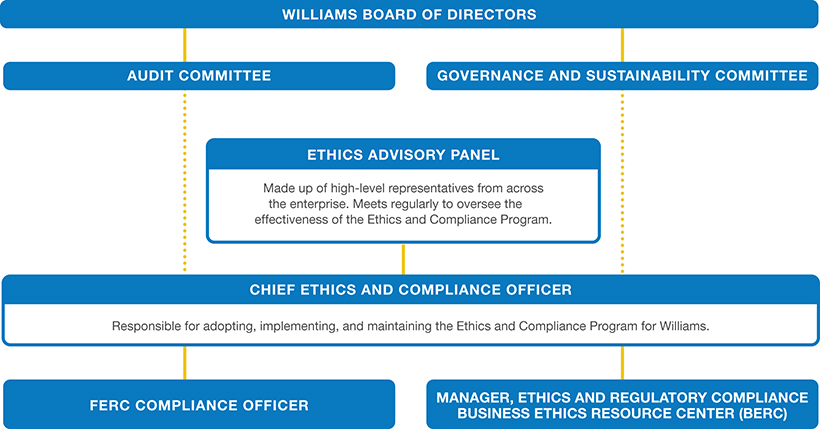Image resolution: width=820 pixels, height=429 pixels.
Task: Click dotted line below Governance and Sustainability Committee
Action: point(622,180)
